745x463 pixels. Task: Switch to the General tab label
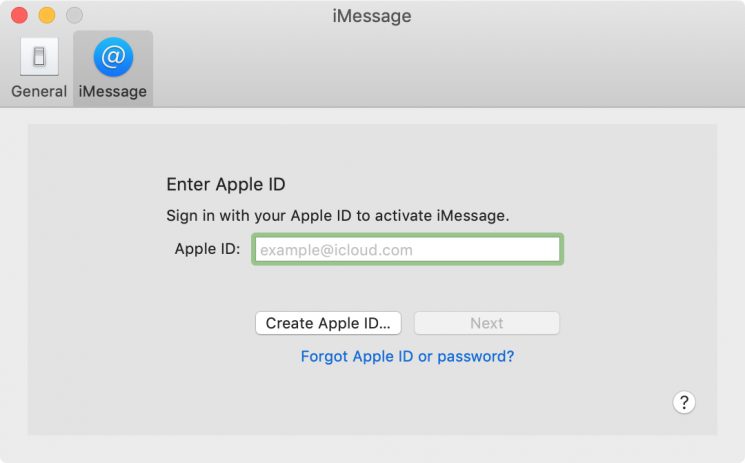(x=39, y=91)
